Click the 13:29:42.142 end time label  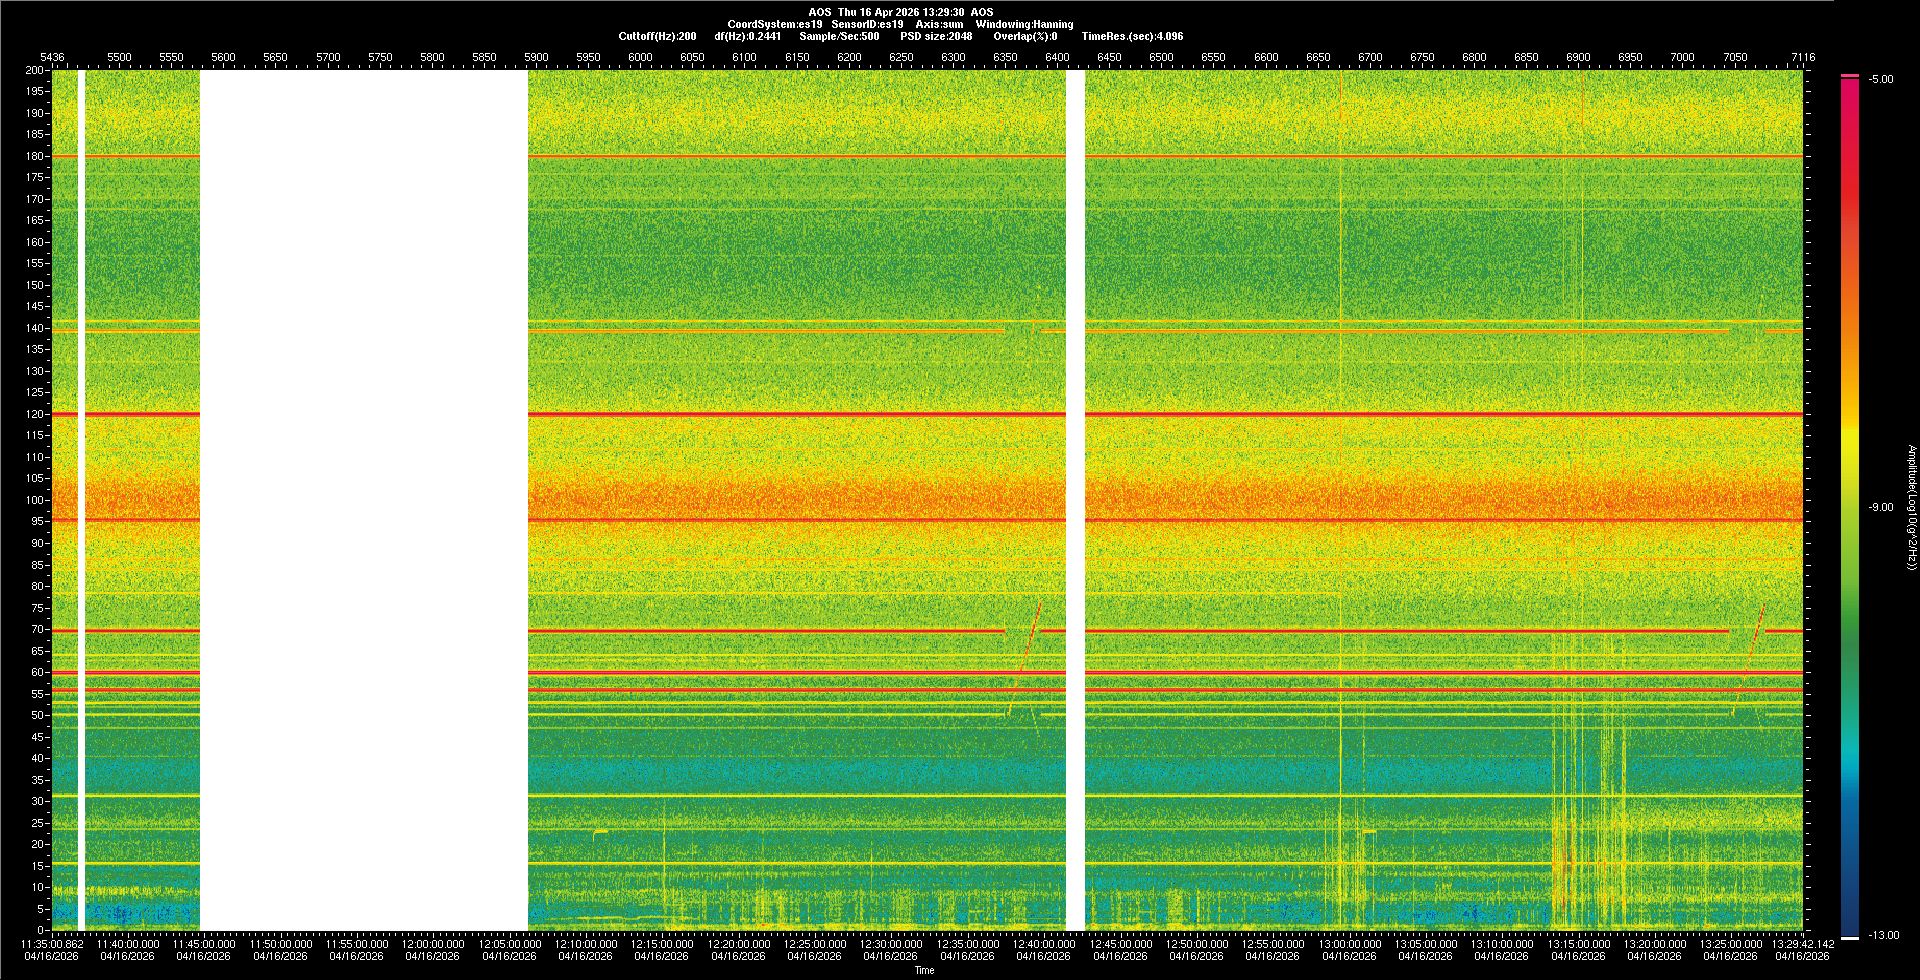pyautogui.click(x=1801, y=944)
